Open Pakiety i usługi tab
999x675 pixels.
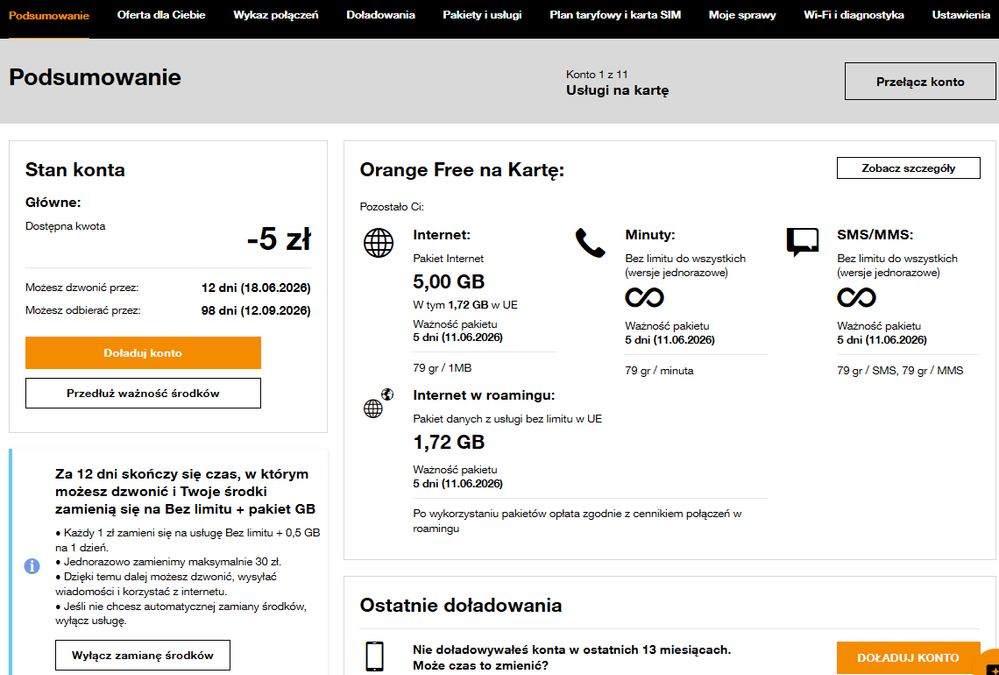coord(482,15)
